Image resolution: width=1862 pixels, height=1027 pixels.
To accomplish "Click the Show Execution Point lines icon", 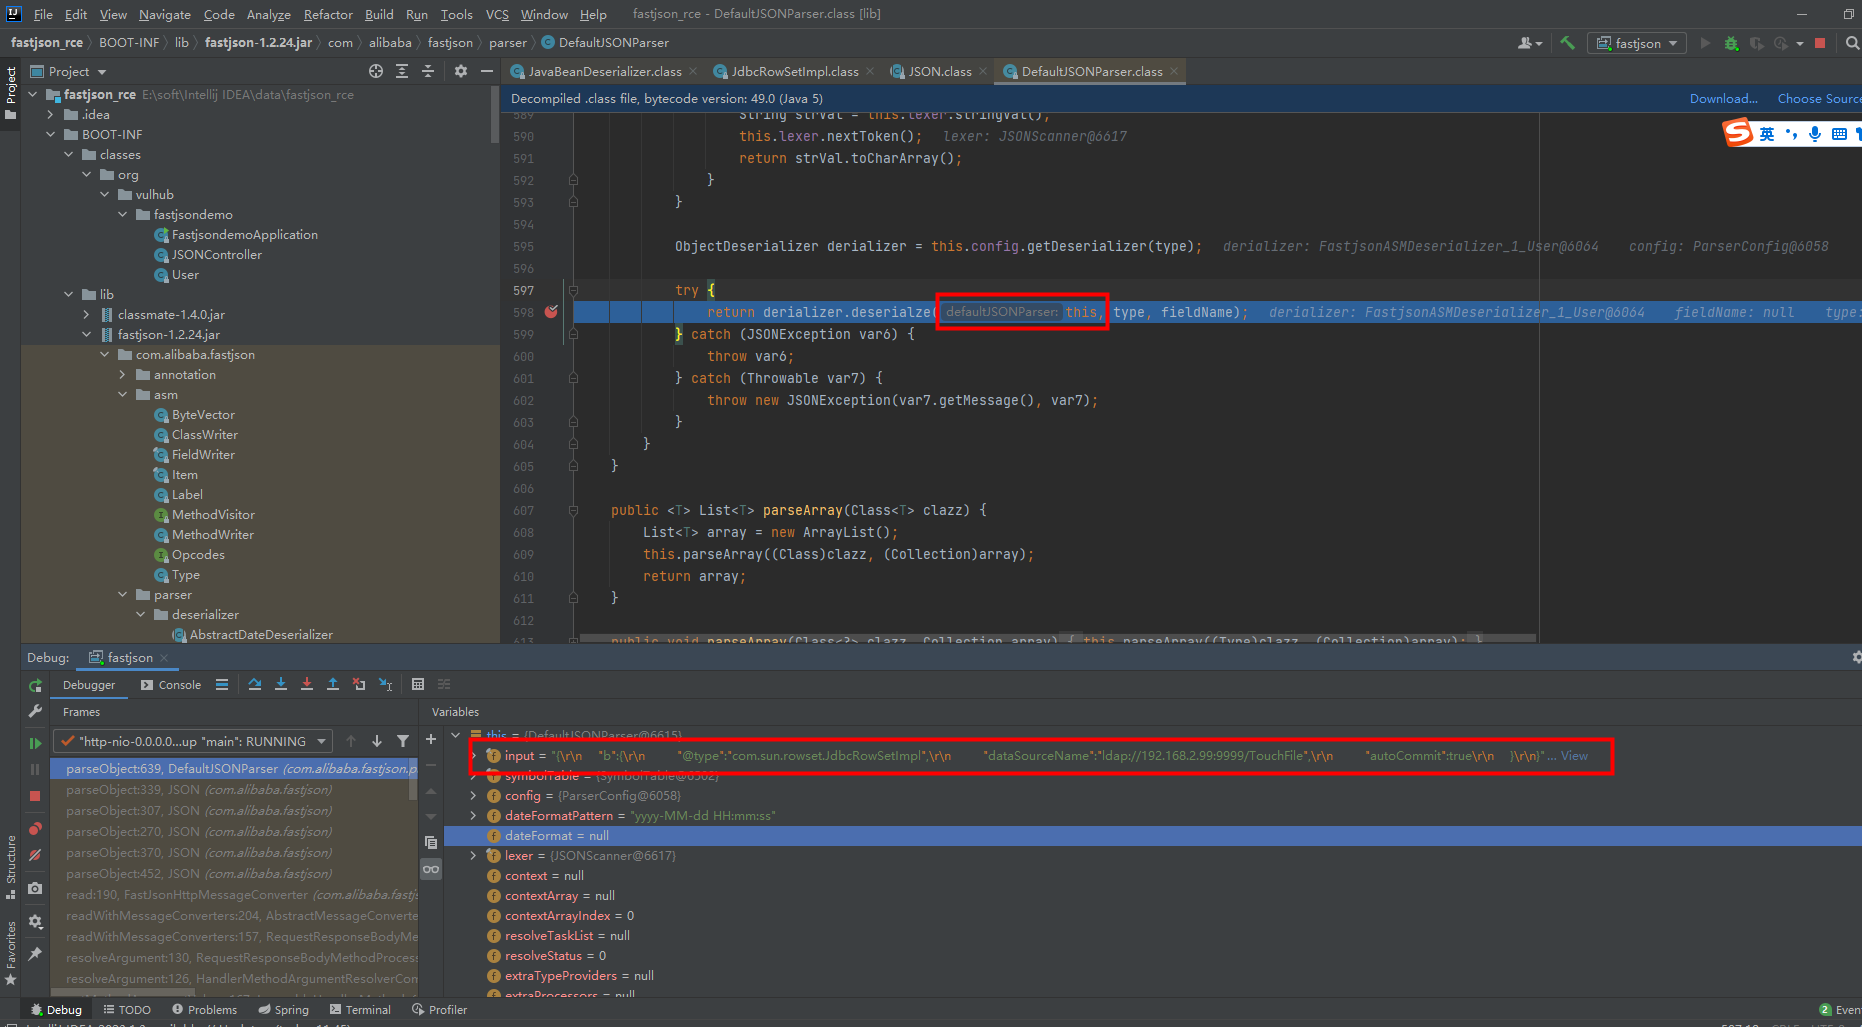I will click(222, 684).
